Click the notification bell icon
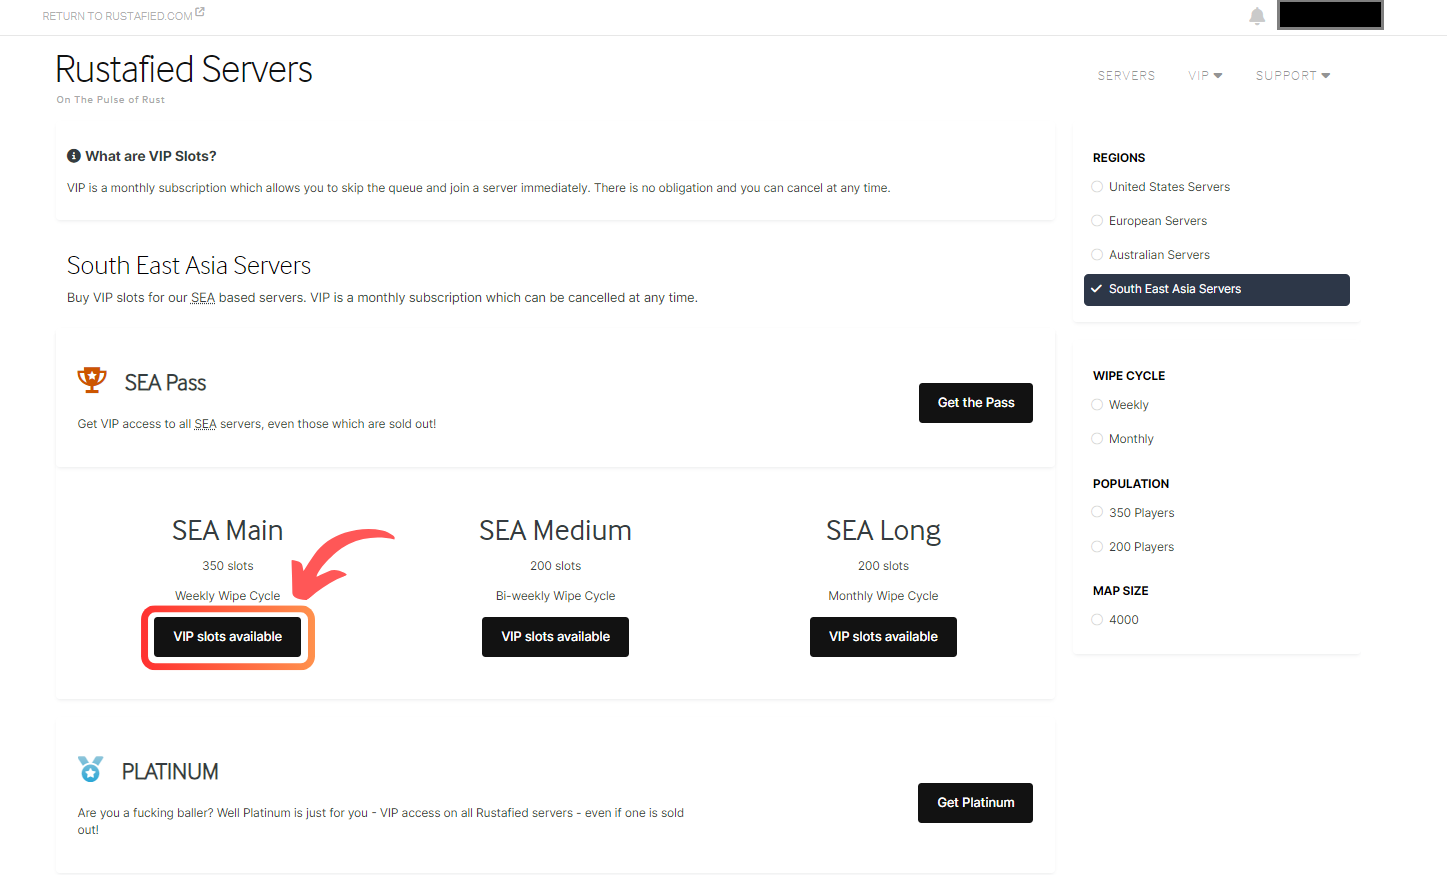Image resolution: width=1447 pixels, height=875 pixels. tap(1257, 16)
